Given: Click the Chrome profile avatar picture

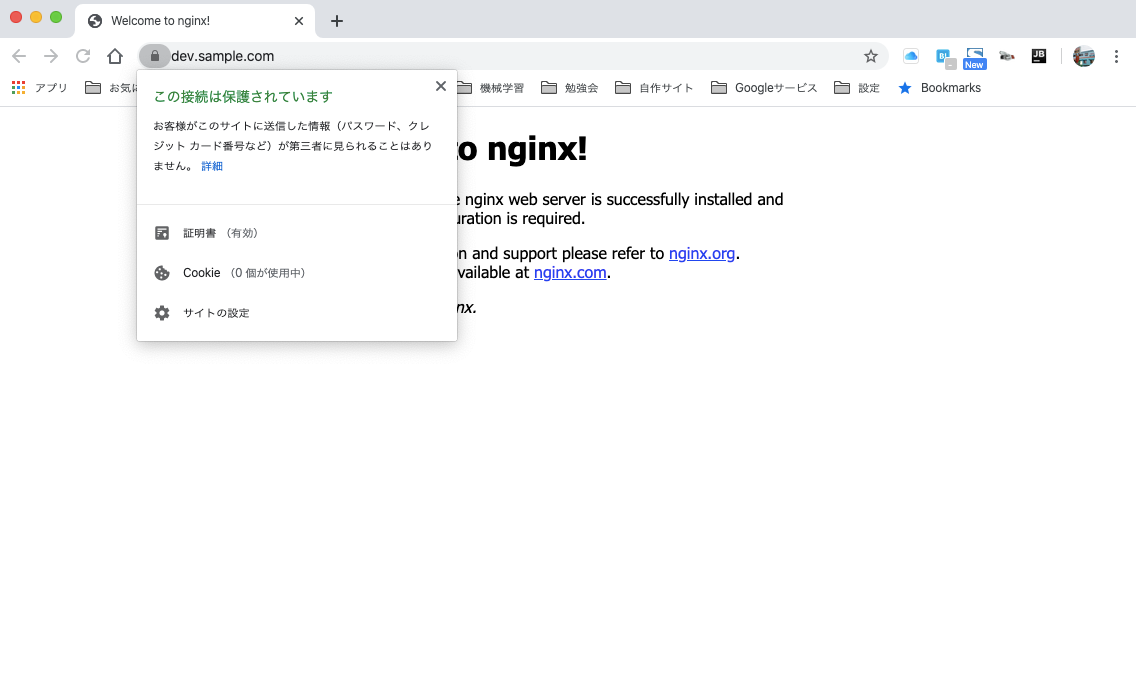Looking at the screenshot, I should [1083, 56].
